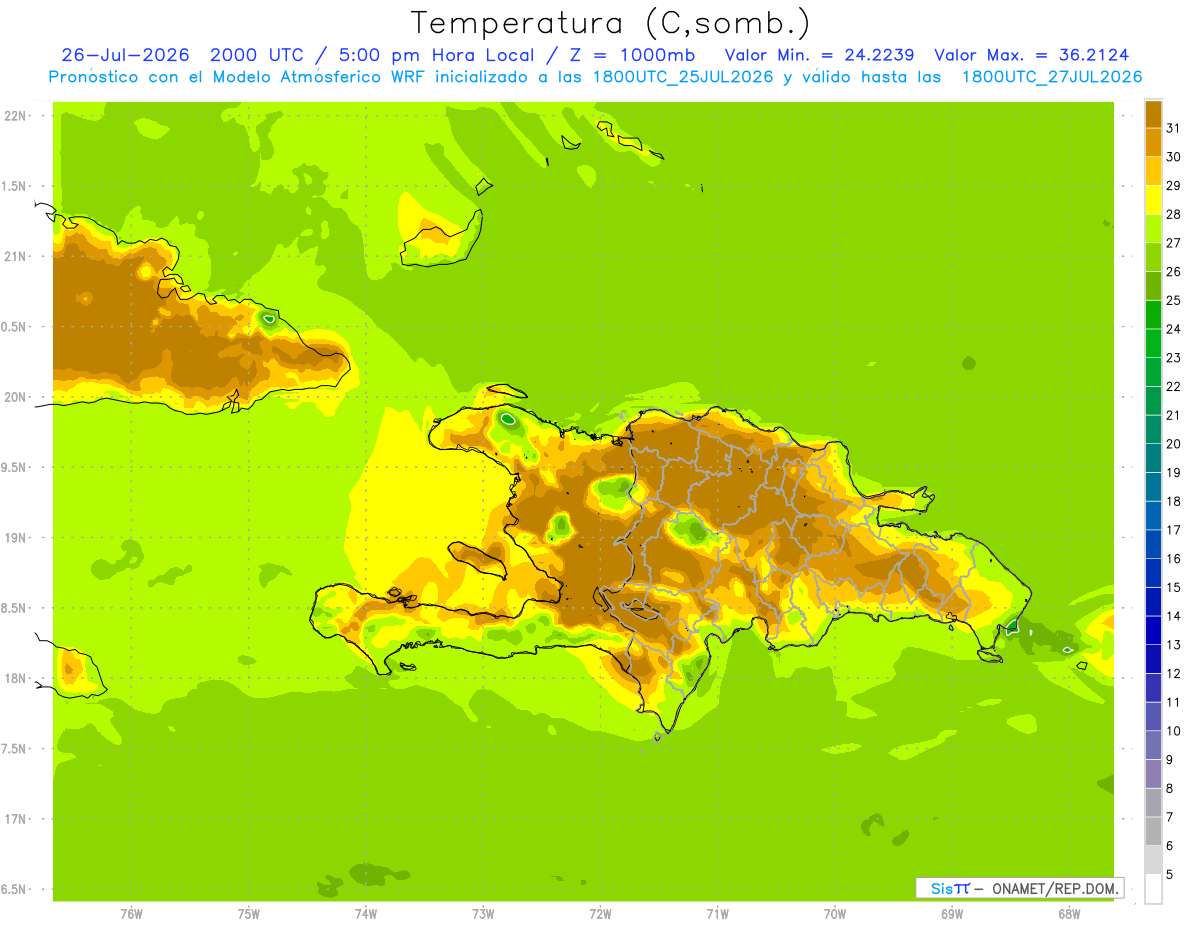Click the "71W" longitude axis label
This screenshot has width=1200, height=927.
[x=717, y=914]
